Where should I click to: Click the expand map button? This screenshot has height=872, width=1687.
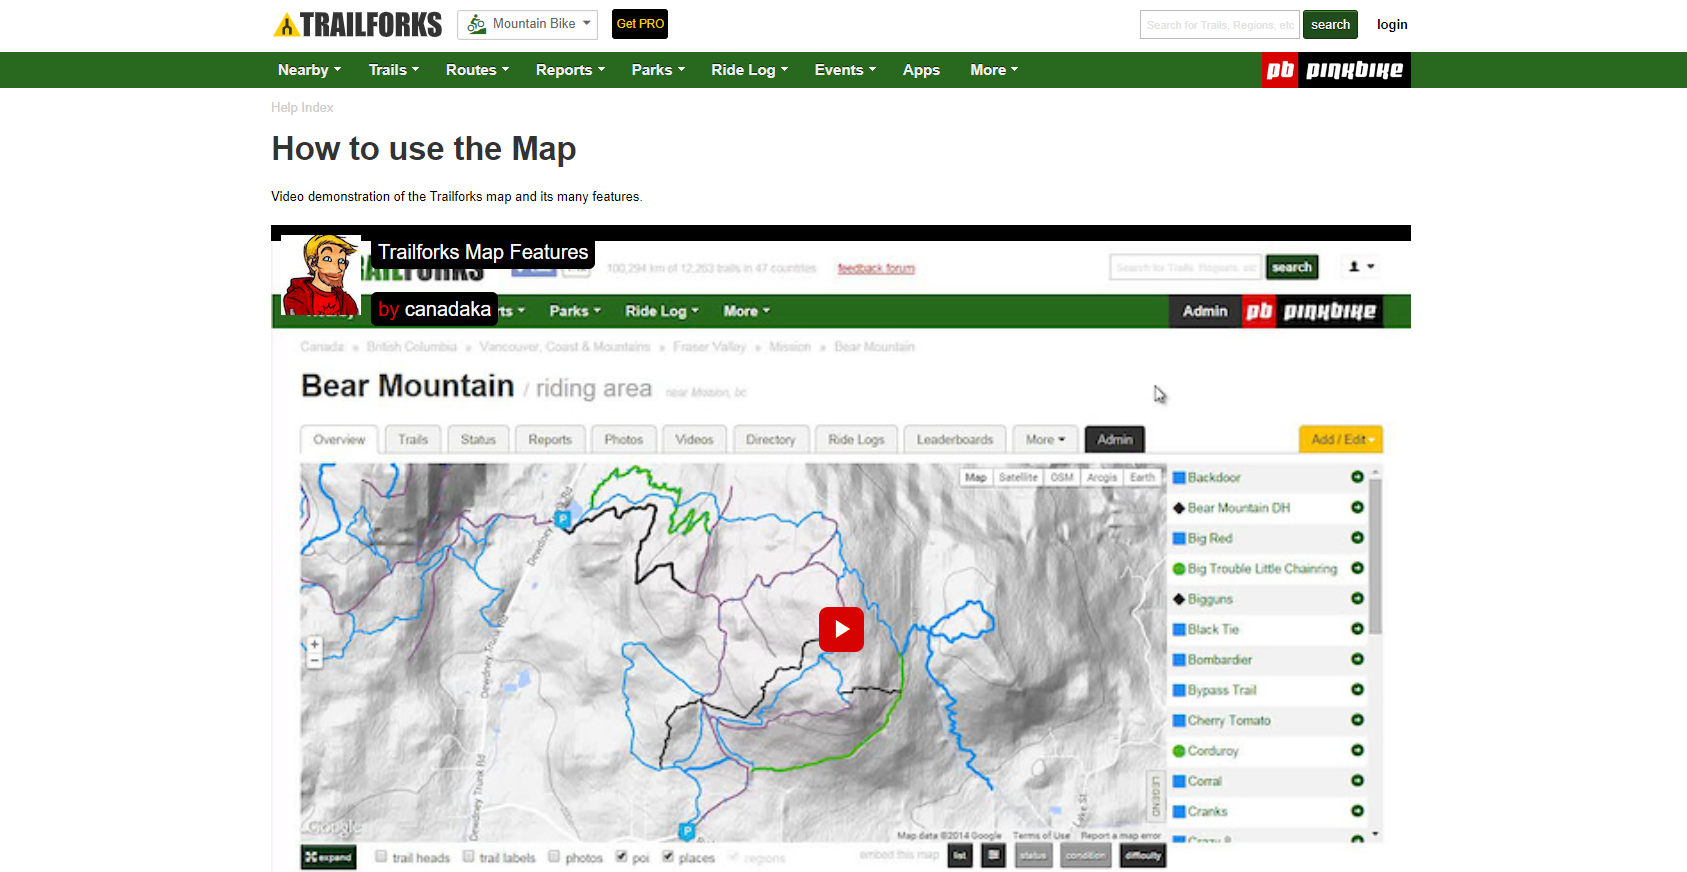329,857
